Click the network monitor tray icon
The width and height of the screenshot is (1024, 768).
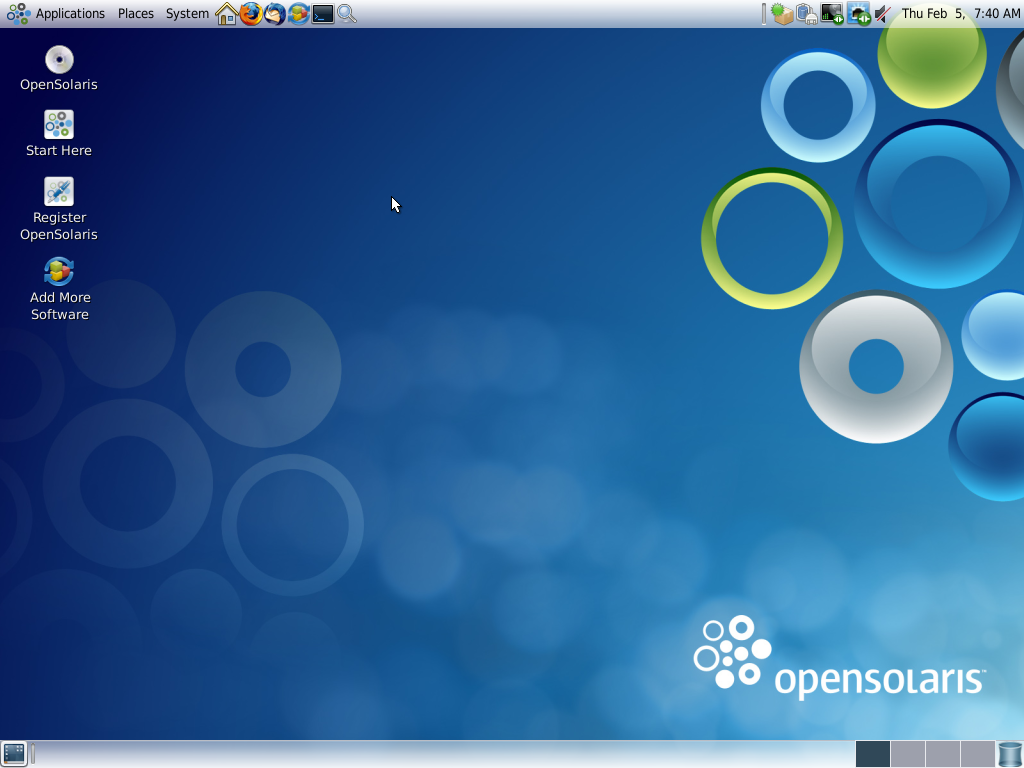832,14
